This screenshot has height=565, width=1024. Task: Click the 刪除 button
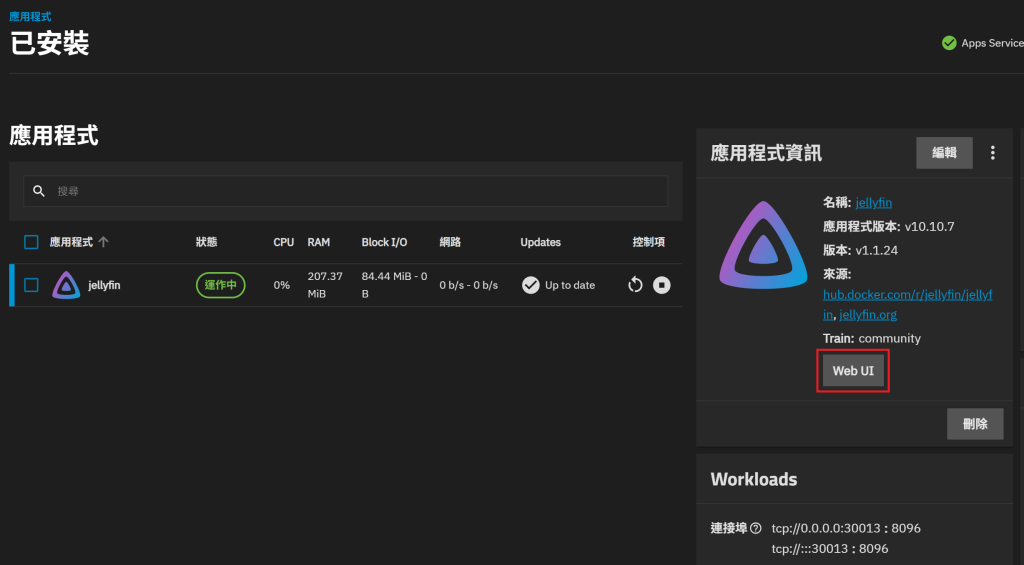pyautogui.click(x=975, y=424)
